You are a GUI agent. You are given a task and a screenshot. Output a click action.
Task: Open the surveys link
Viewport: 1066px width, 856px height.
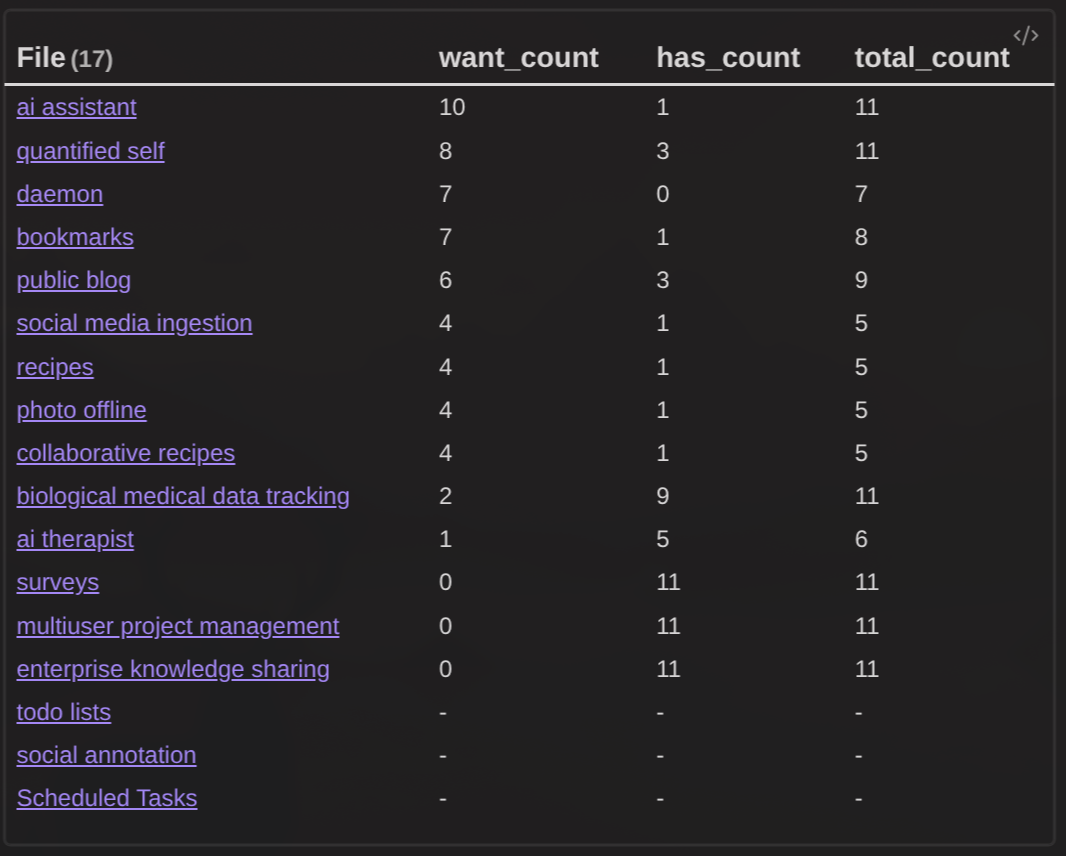[58, 582]
